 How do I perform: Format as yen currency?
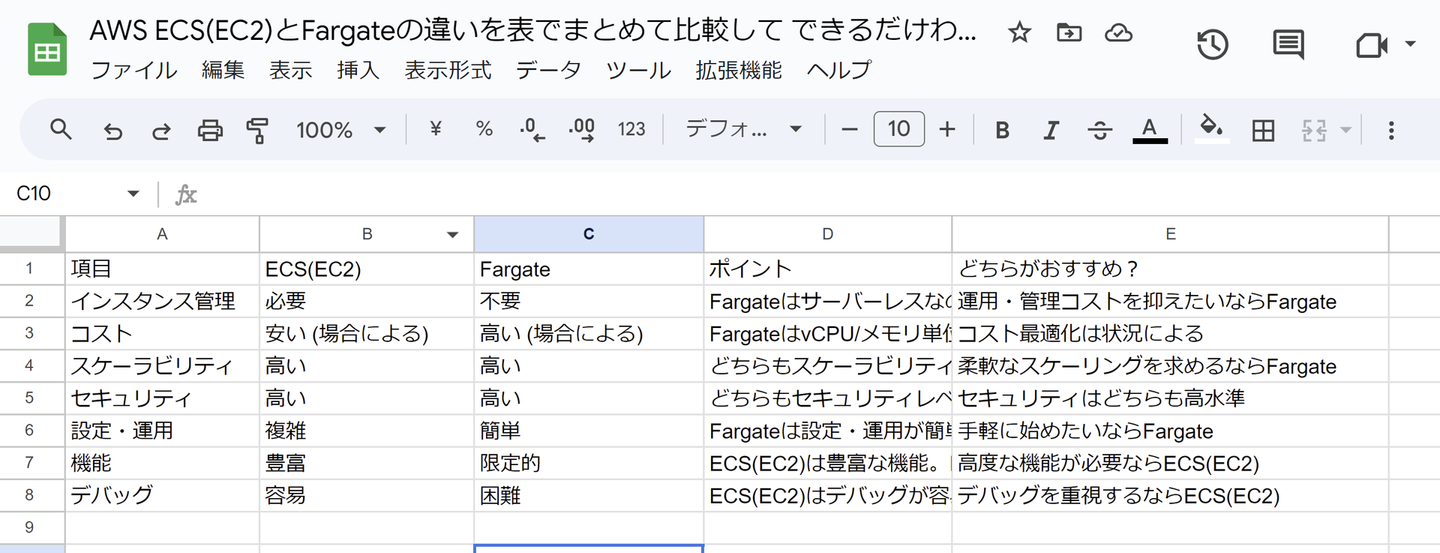(435, 129)
